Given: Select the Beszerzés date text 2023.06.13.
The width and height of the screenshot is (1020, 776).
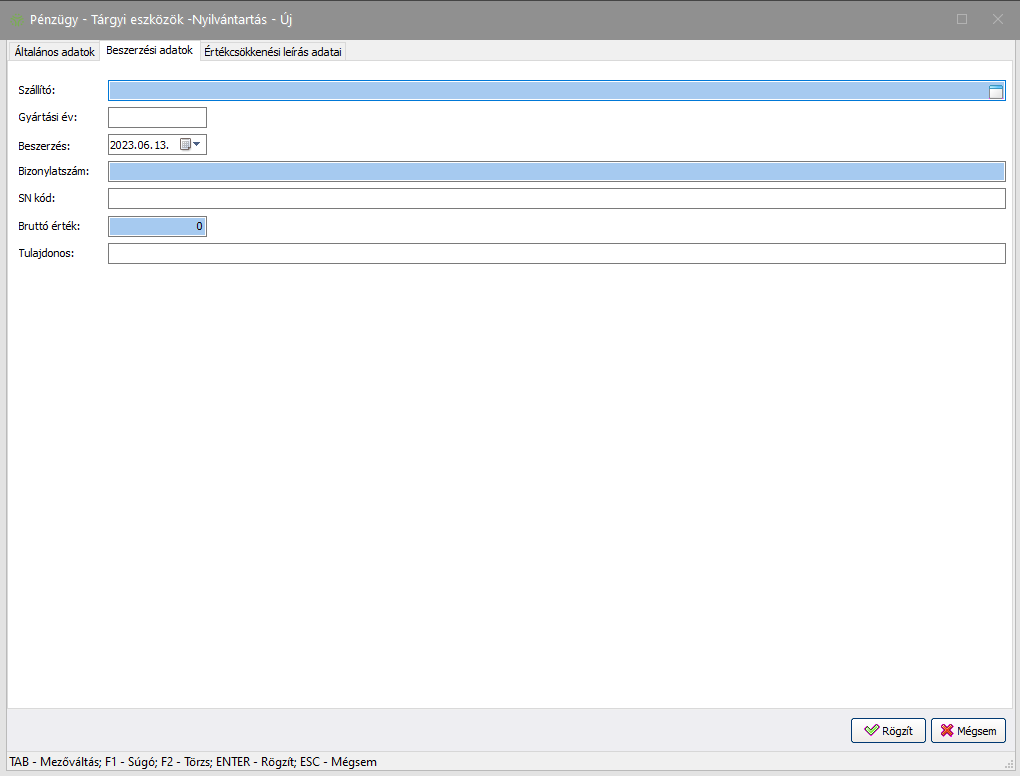Looking at the screenshot, I should pos(140,145).
